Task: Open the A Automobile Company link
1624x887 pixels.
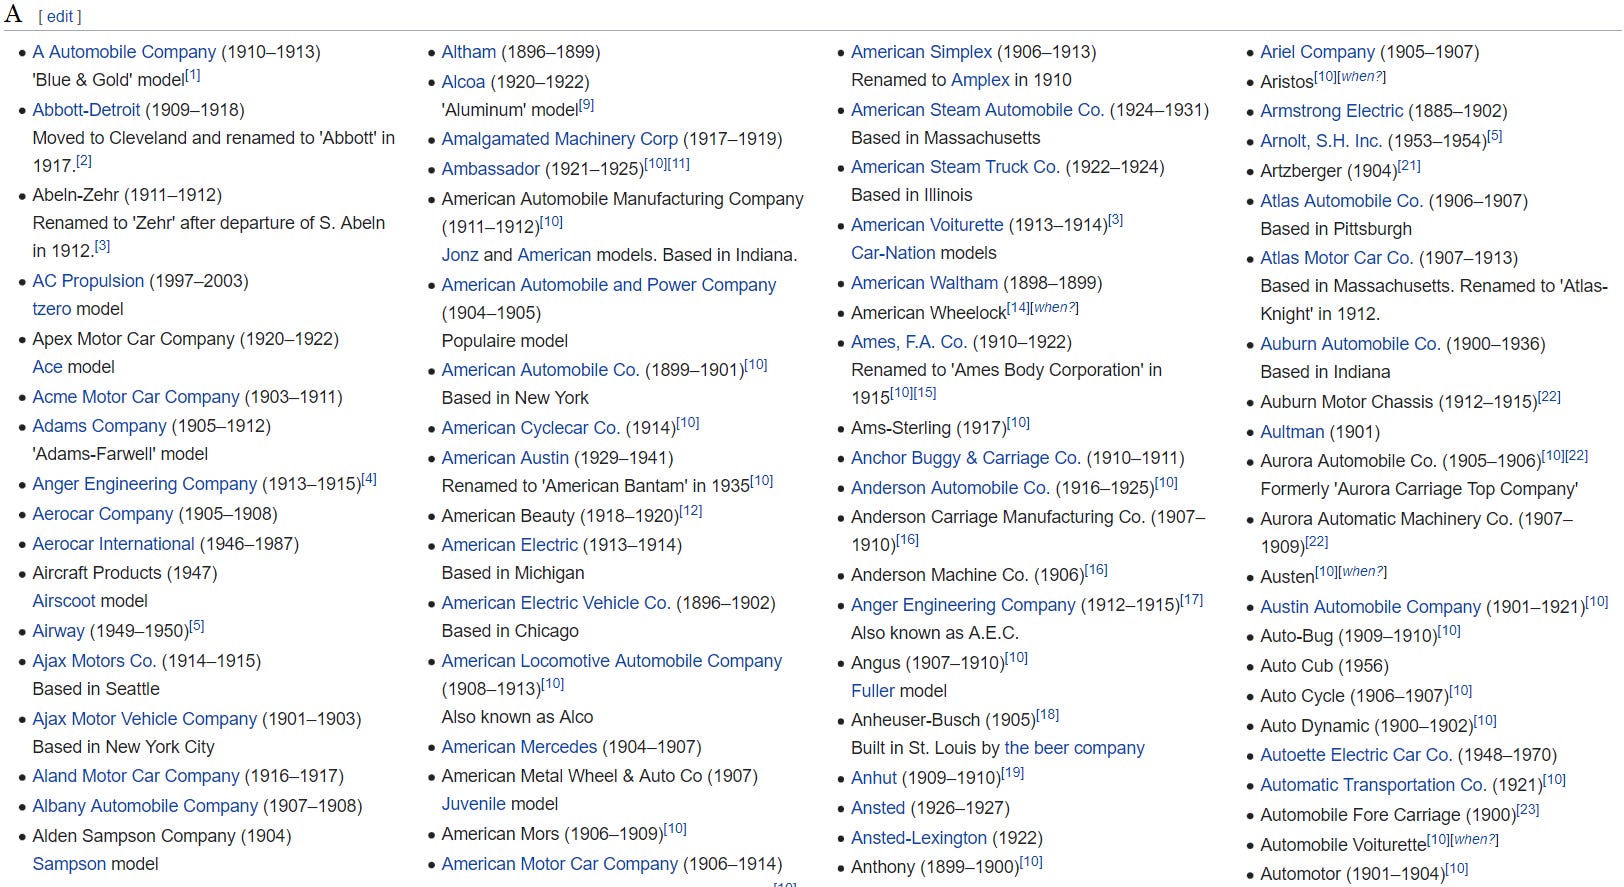Action: coord(124,52)
